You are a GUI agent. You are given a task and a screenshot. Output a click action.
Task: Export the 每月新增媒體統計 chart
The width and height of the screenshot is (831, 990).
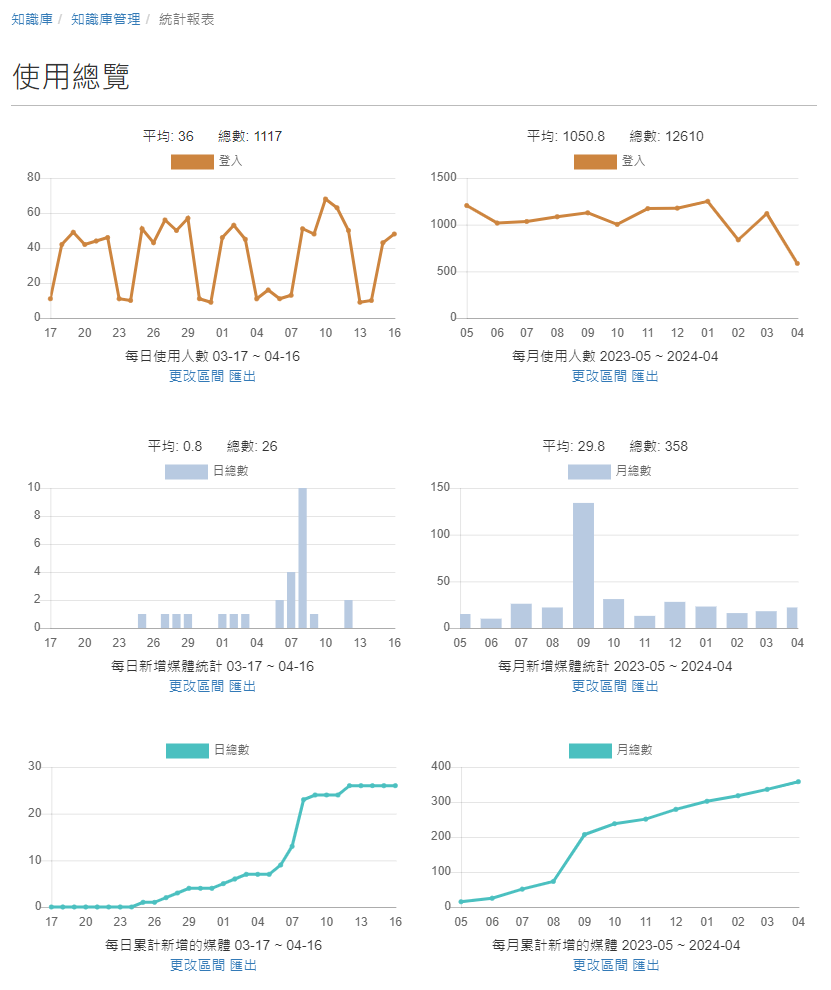(x=645, y=686)
